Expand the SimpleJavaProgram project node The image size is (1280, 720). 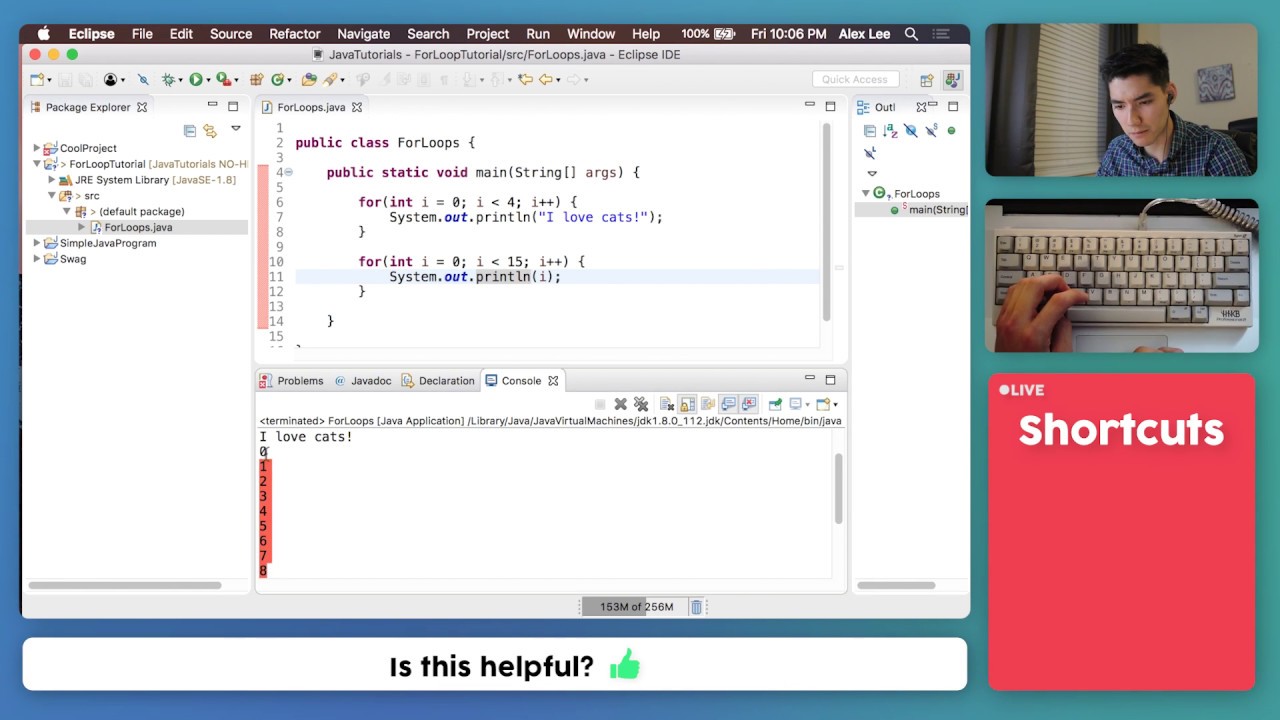point(37,243)
